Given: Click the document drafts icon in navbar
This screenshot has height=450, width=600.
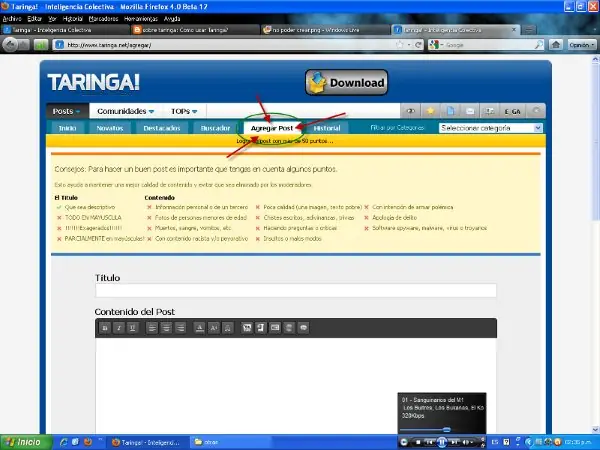Looking at the screenshot, I should coord(450,111).
